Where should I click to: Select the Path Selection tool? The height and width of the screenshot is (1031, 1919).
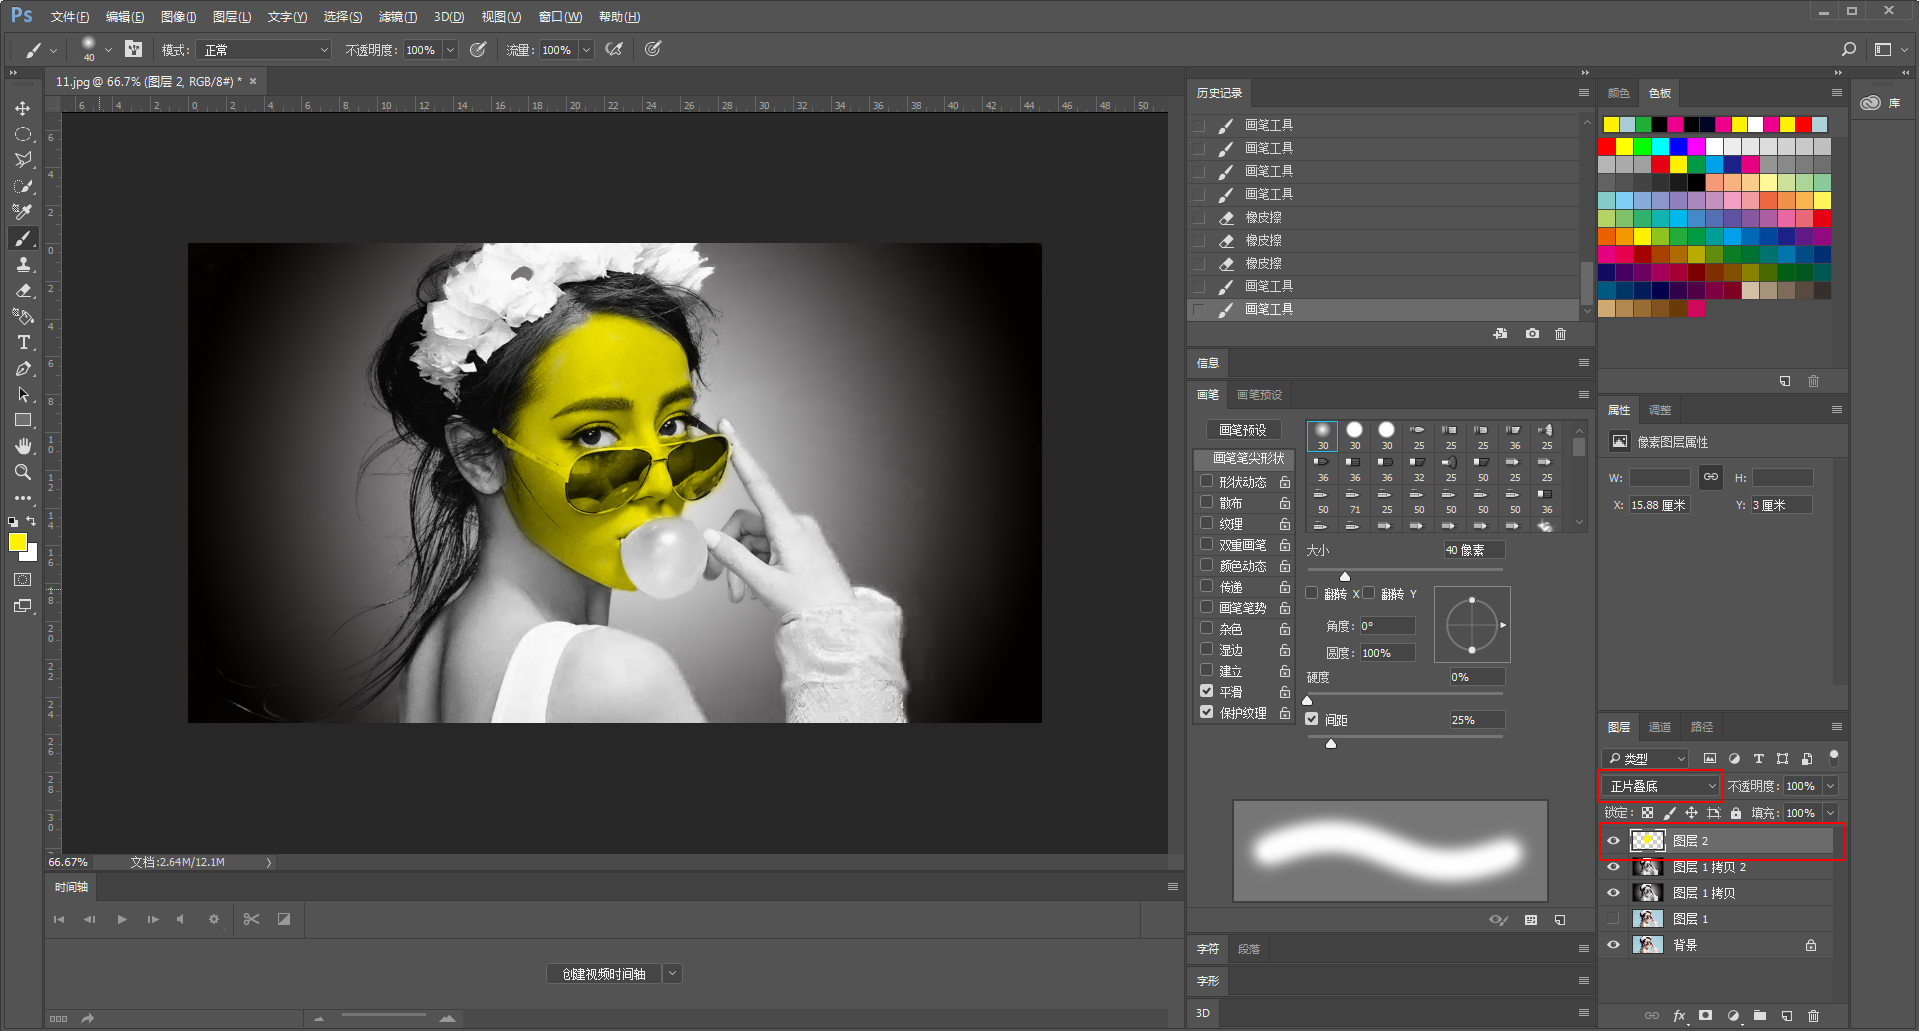click(x=22, y=394)
